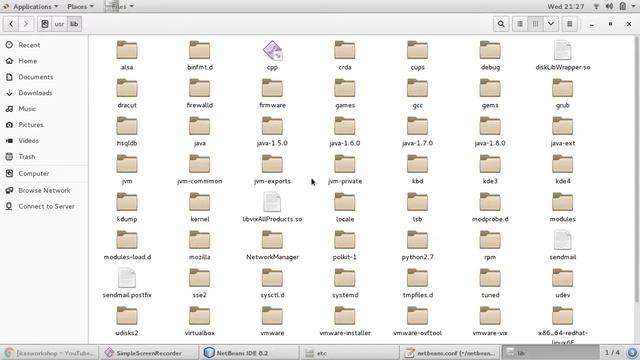Select the java-ext folder
Viewport: 640px width, 360px height.
click(x=562, y=131)
